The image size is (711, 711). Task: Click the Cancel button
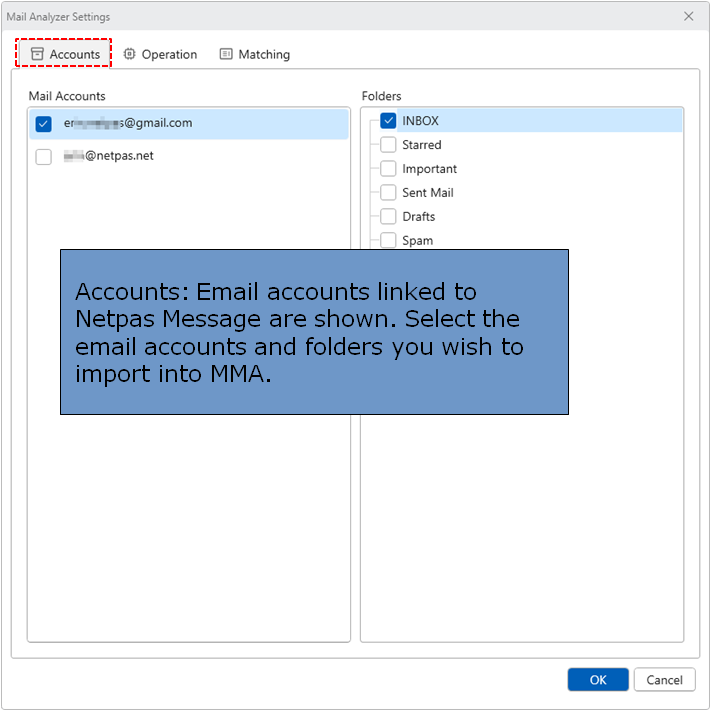coord(664,680)
